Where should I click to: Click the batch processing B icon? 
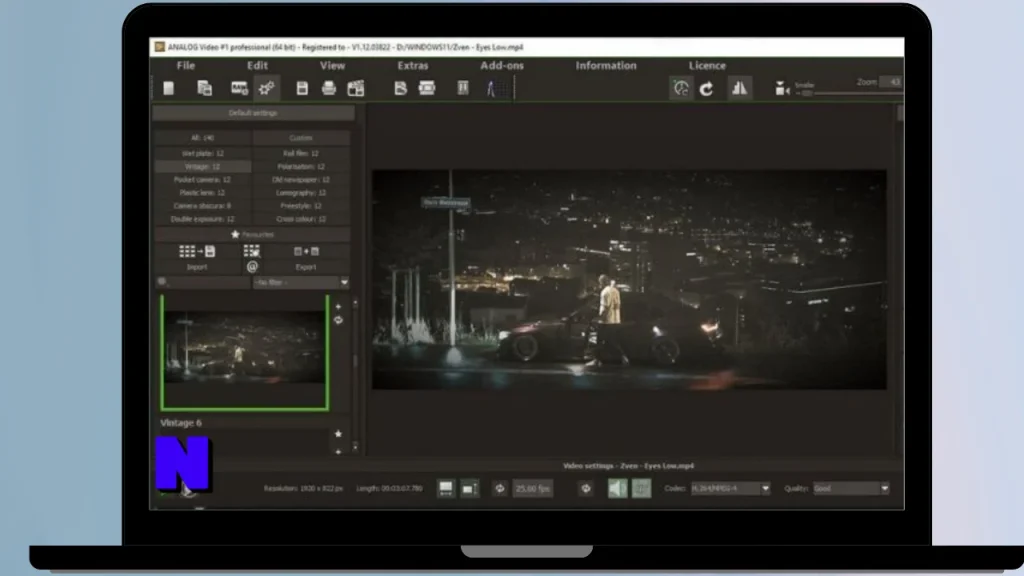pyautogui.click(x=400, y=88)
